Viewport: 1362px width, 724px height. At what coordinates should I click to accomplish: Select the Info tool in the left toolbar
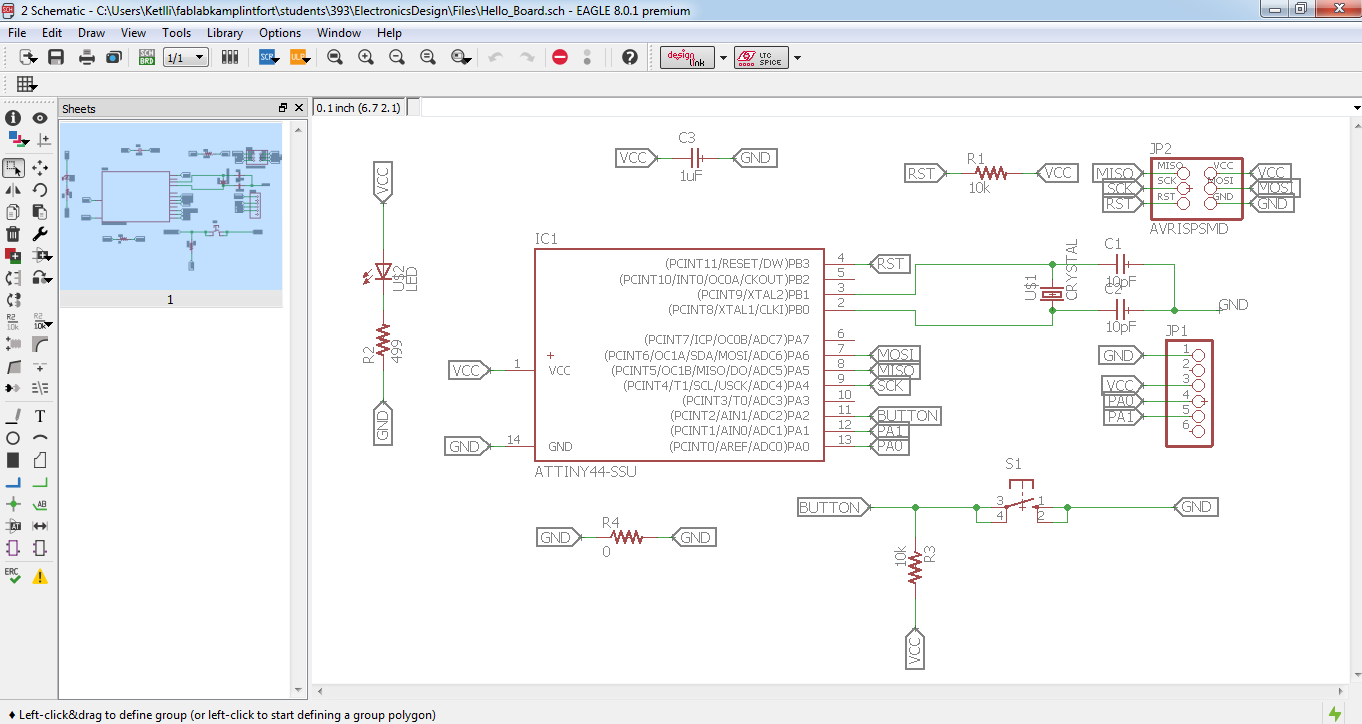[13, 118]
